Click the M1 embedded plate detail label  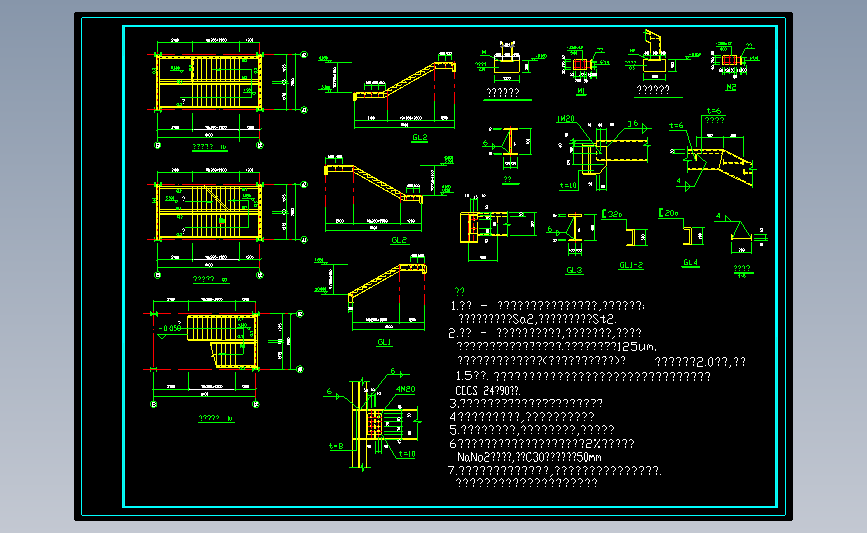click(581, 91)
